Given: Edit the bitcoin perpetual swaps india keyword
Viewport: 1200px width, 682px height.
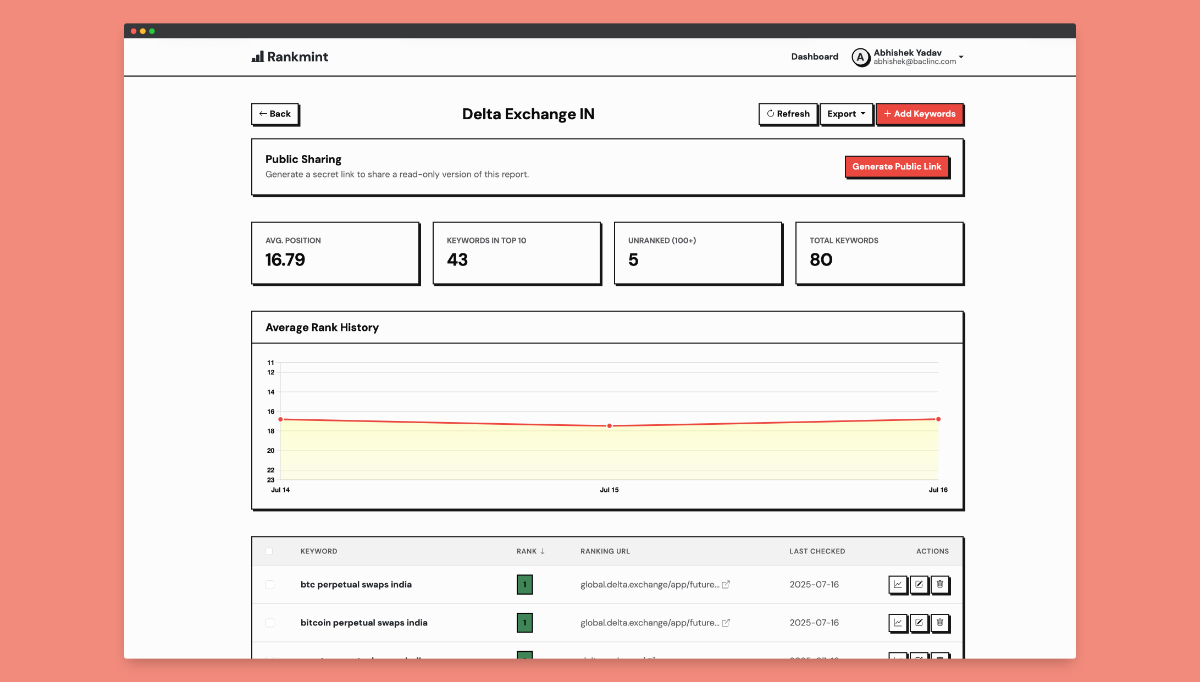Looking at the screenshot, I should click(919, 622).
